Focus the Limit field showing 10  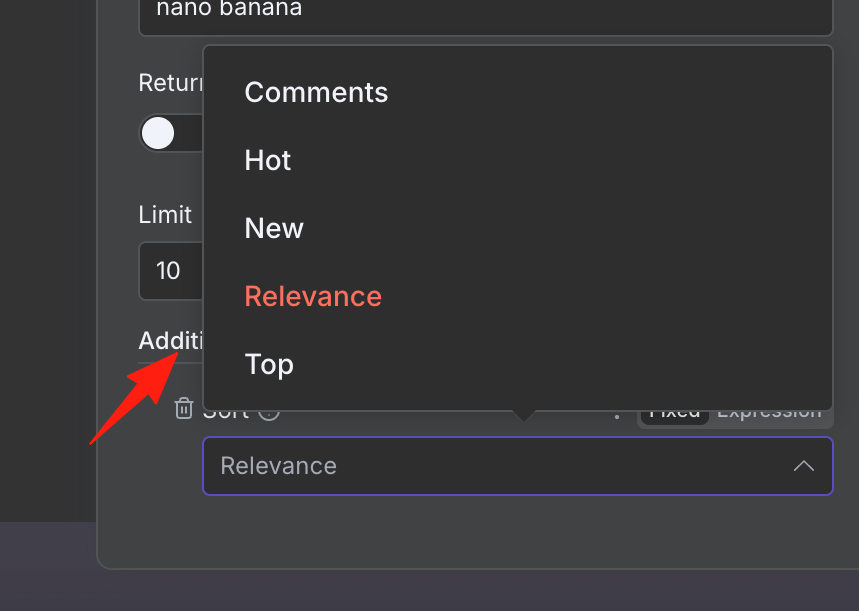pyautogui.click(x=171, y=271)
